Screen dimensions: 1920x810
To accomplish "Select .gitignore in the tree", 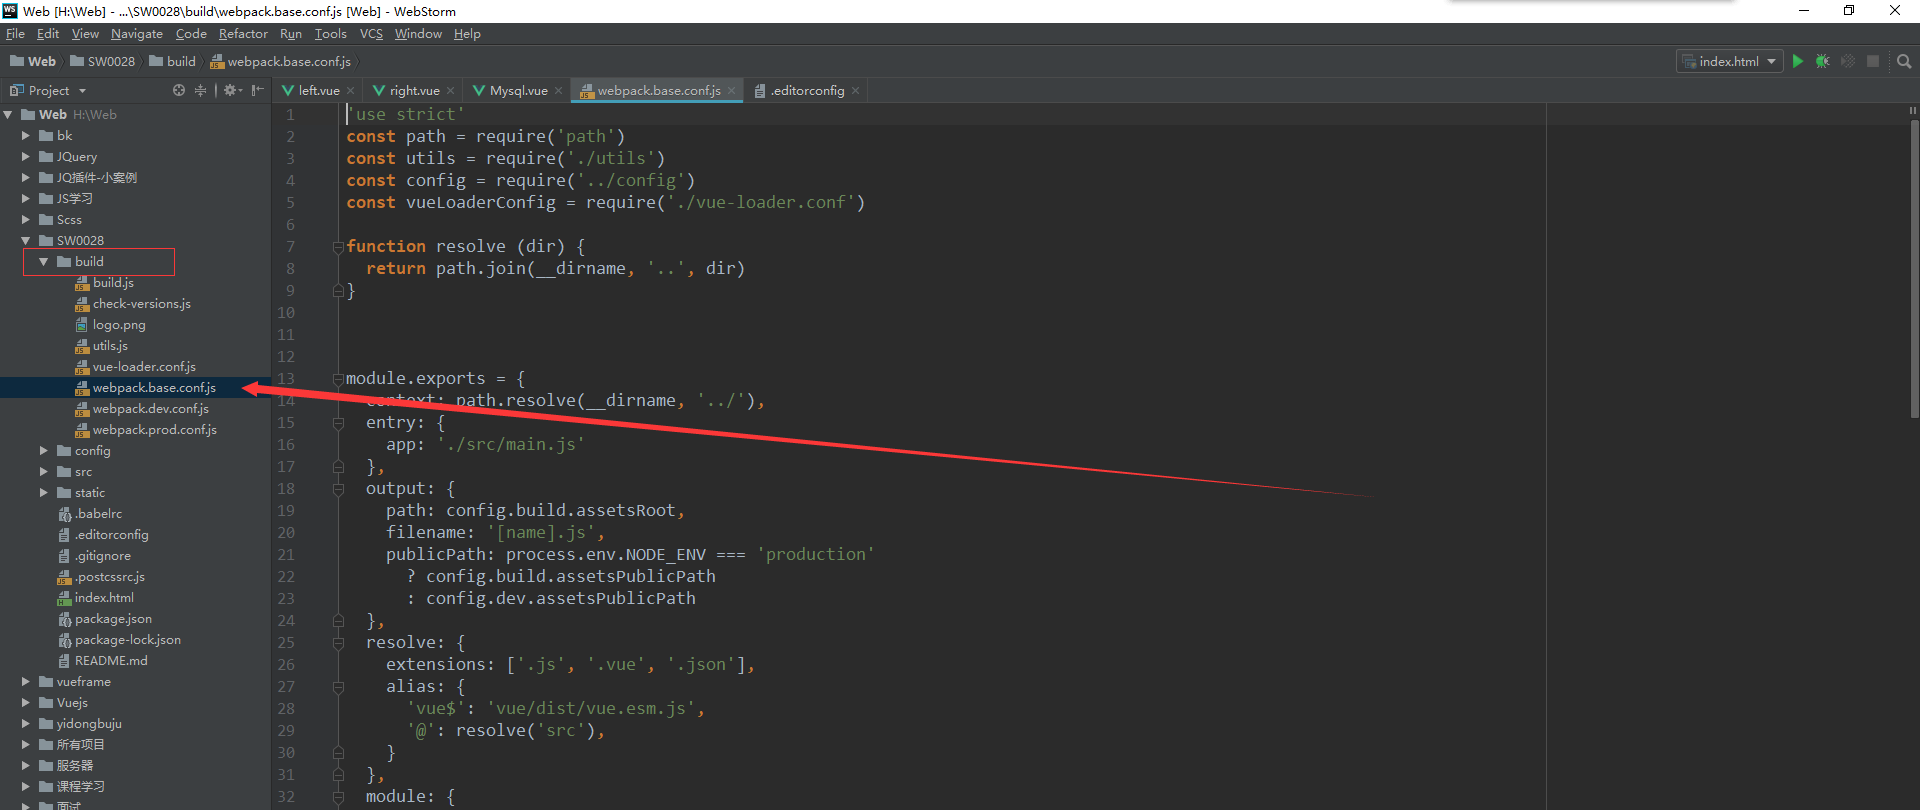I will [x=103, y=556].
